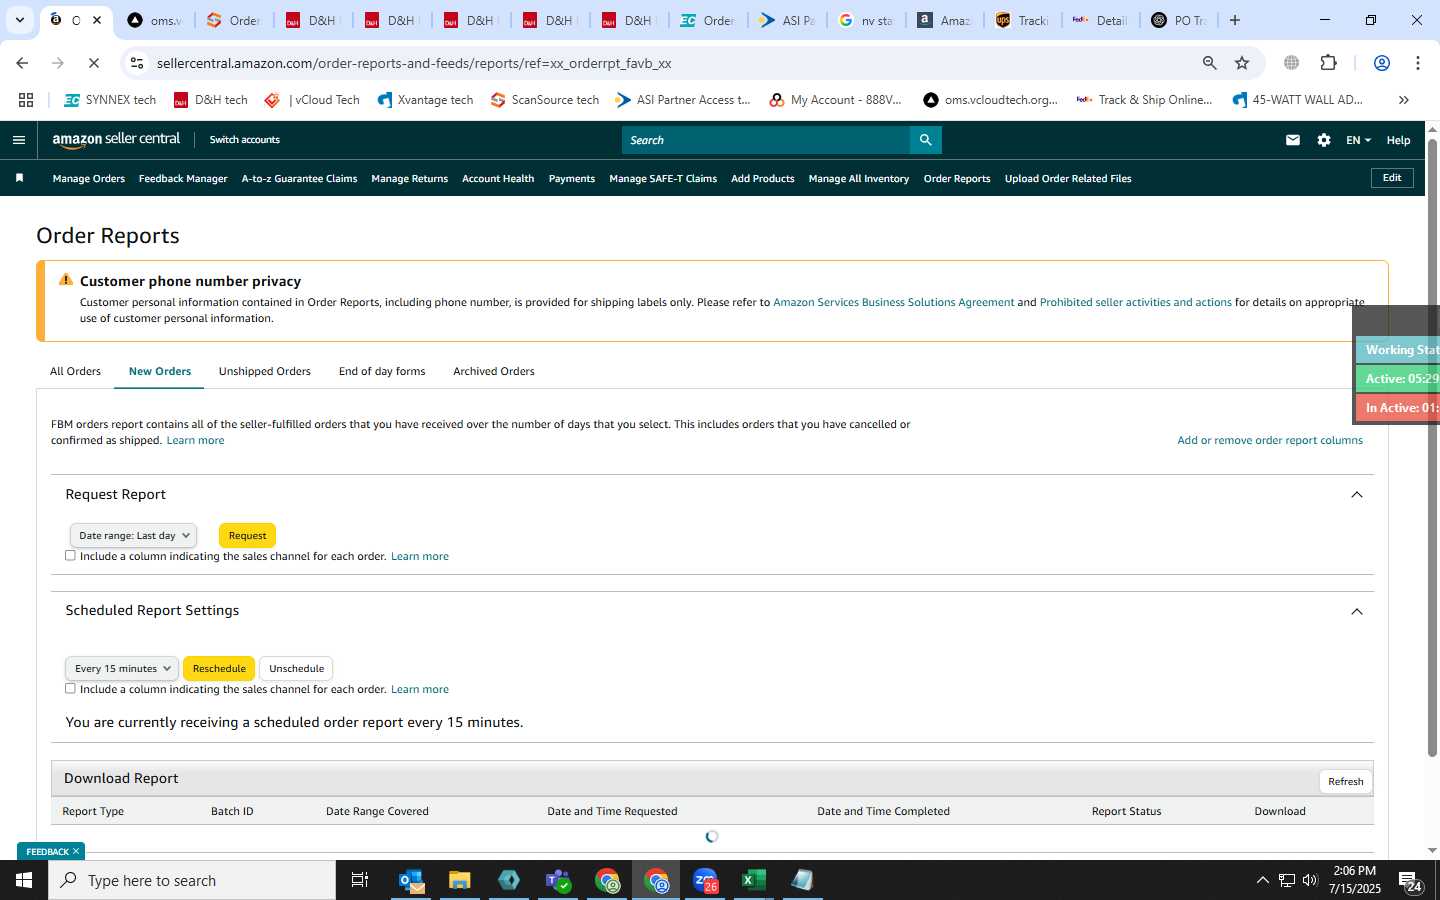Viewport: 1440px width, 900px height.
Task: Open the tab search dropdown arrow
Action: point(19,20)
